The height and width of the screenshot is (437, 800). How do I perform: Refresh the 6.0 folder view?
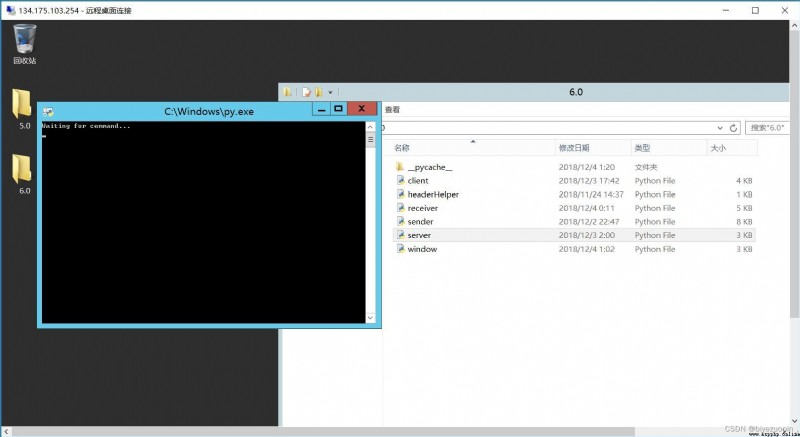pos(733,128)
